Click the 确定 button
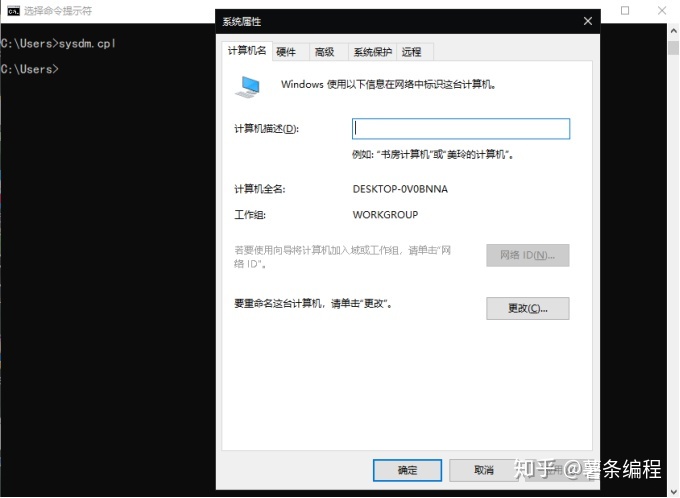680x498 pixels. point(407,470)
